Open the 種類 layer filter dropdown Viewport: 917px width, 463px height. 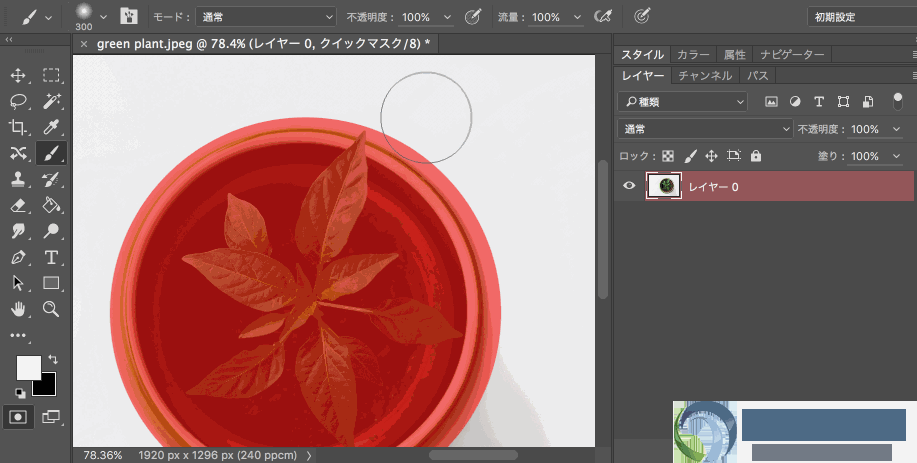pyautogui.click(x=682, y=102)
